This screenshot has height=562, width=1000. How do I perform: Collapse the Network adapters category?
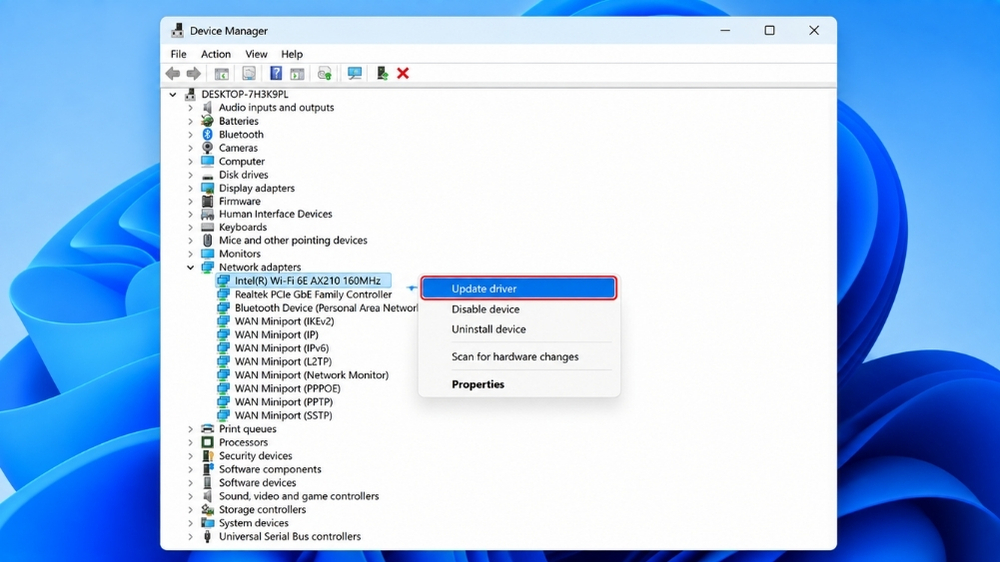190,267
